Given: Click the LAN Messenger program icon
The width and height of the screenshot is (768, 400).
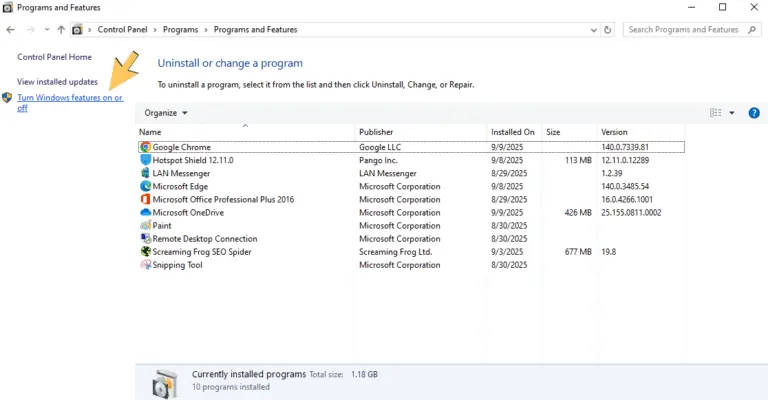Looking at the screenshot, I should (145, 173).
